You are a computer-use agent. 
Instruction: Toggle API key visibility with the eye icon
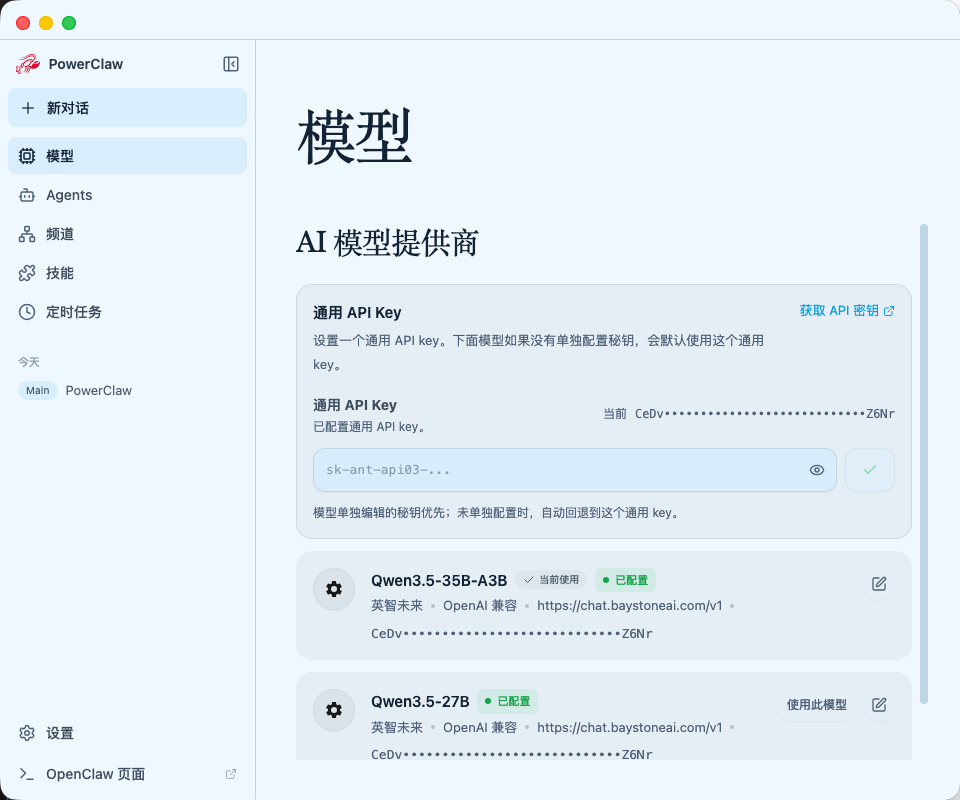(817, 470)
